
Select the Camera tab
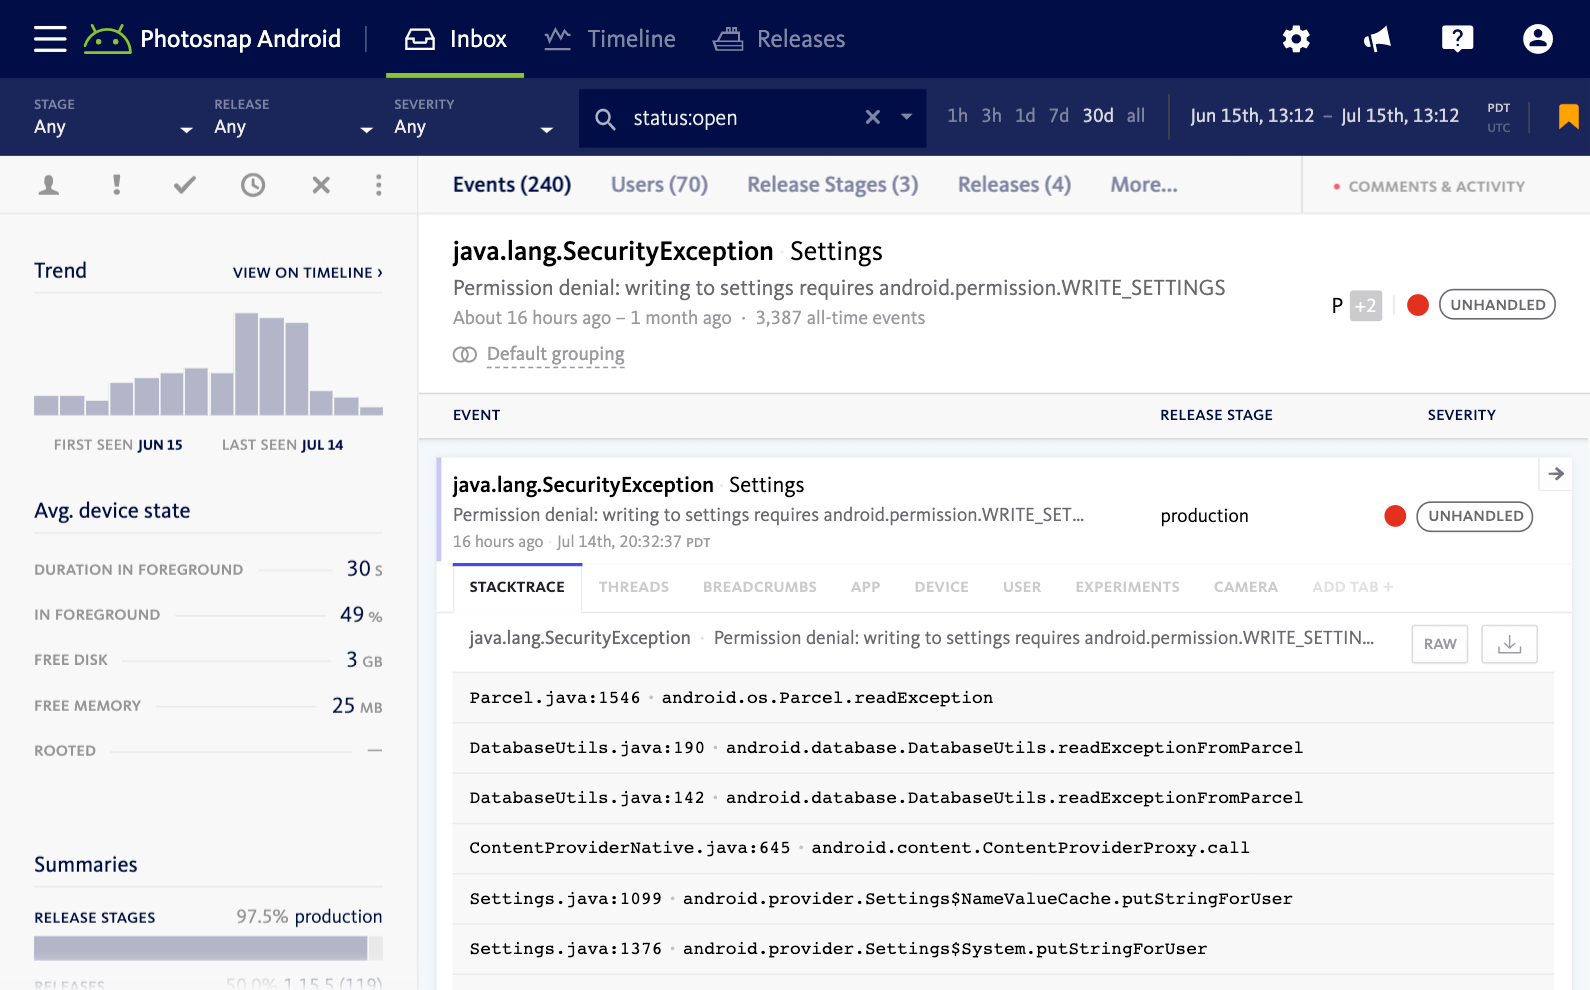tap(1246, 587)
